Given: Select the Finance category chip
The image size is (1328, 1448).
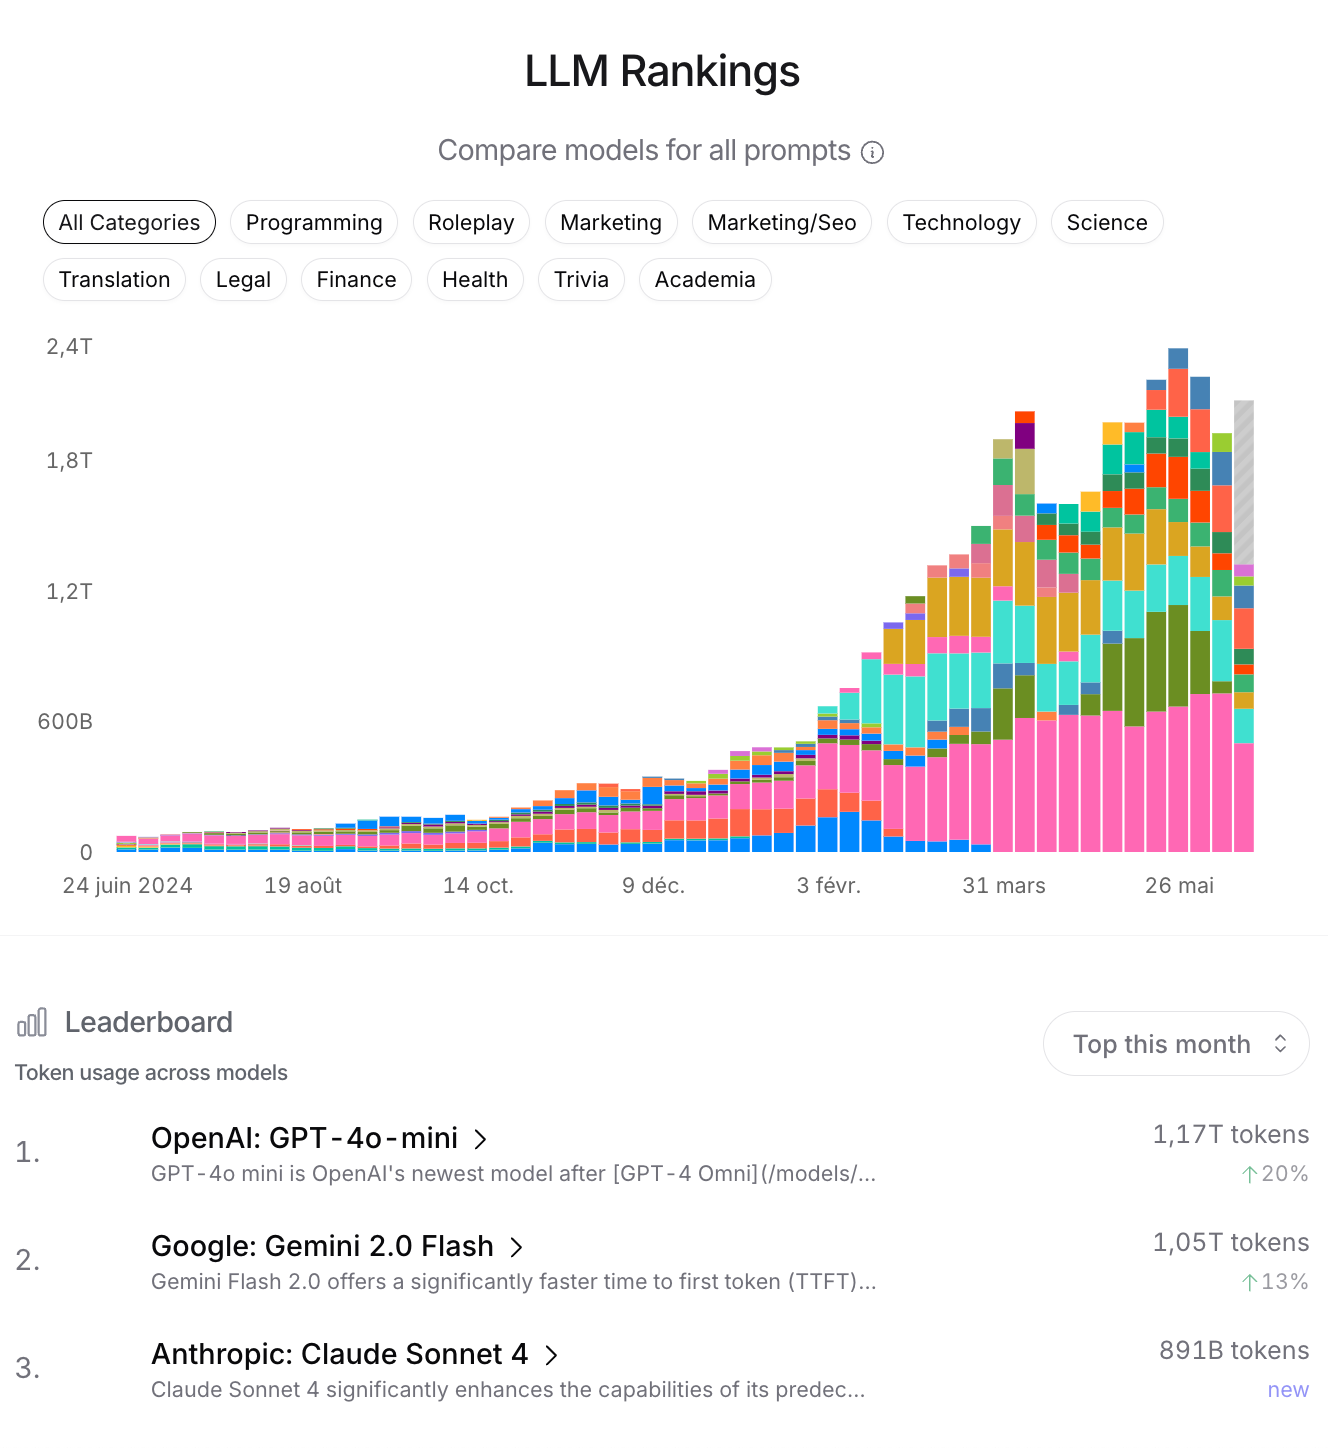Looking at the screenshot, I should (356, 279).
